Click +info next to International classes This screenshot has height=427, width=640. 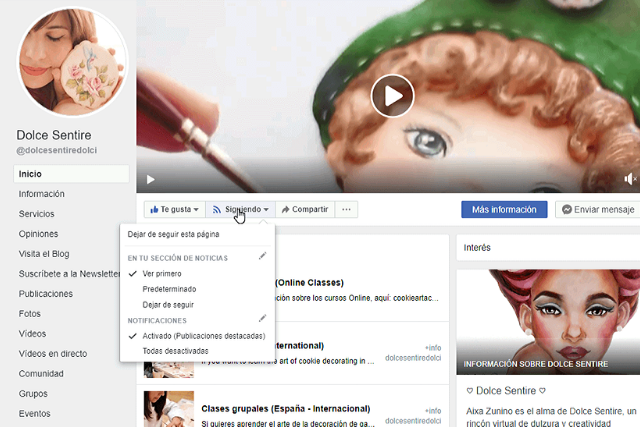coord(433,348)
